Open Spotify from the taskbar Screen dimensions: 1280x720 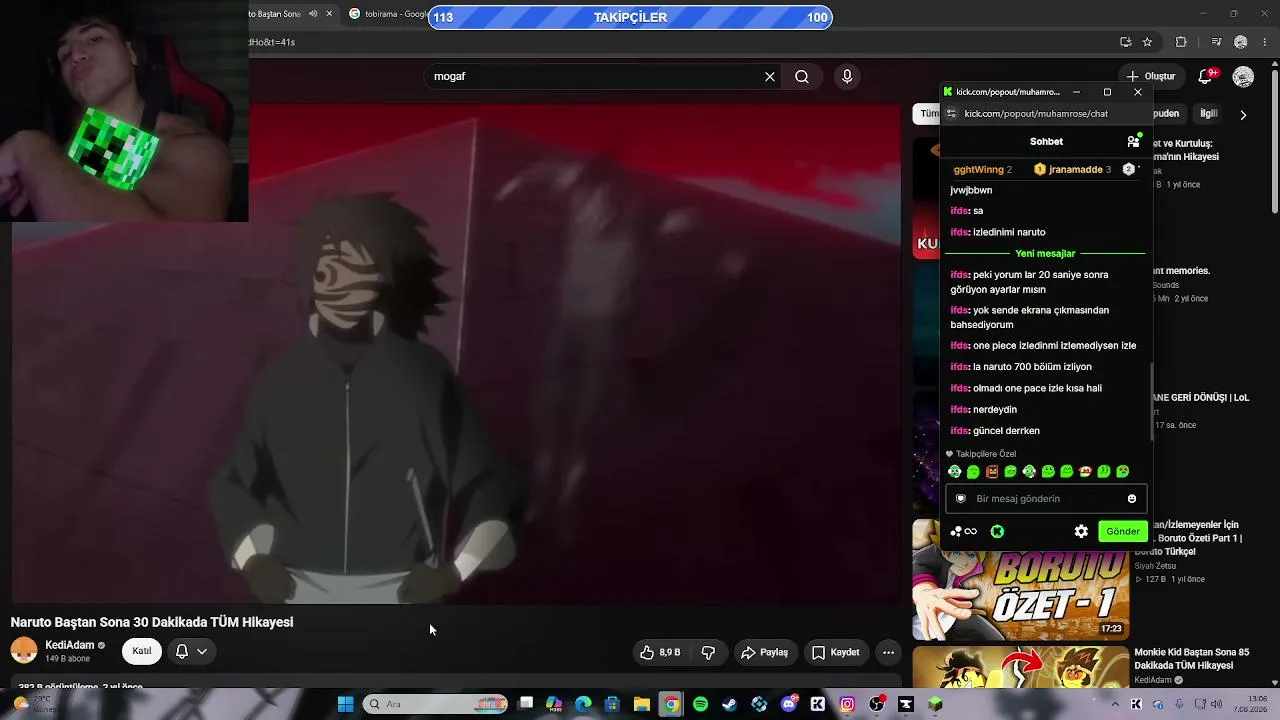pos(700,704)
